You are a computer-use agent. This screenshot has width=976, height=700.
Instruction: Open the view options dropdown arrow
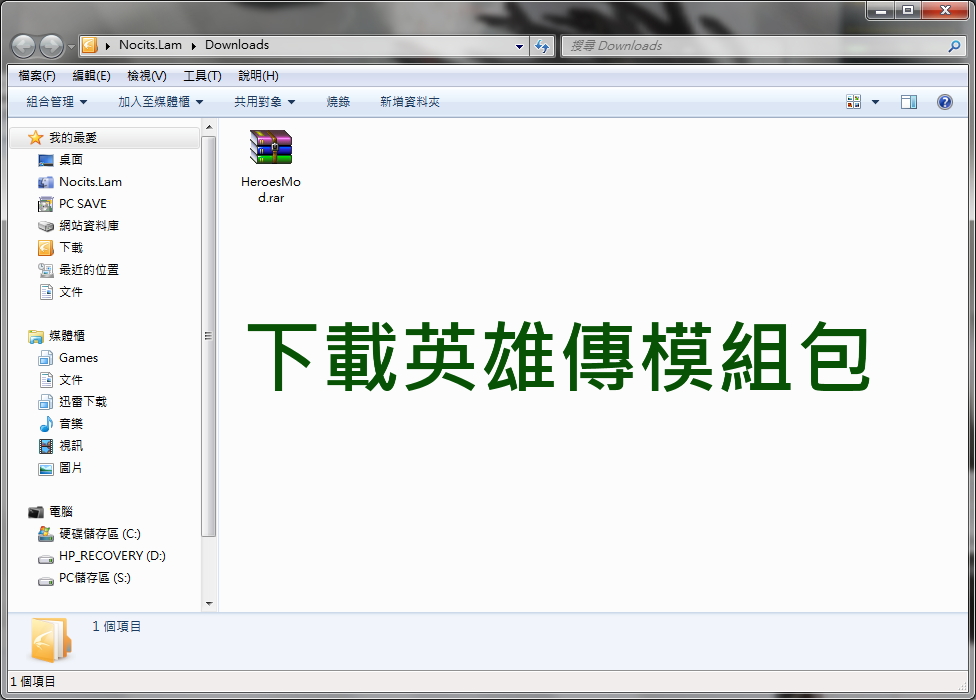tap(875, 102)
